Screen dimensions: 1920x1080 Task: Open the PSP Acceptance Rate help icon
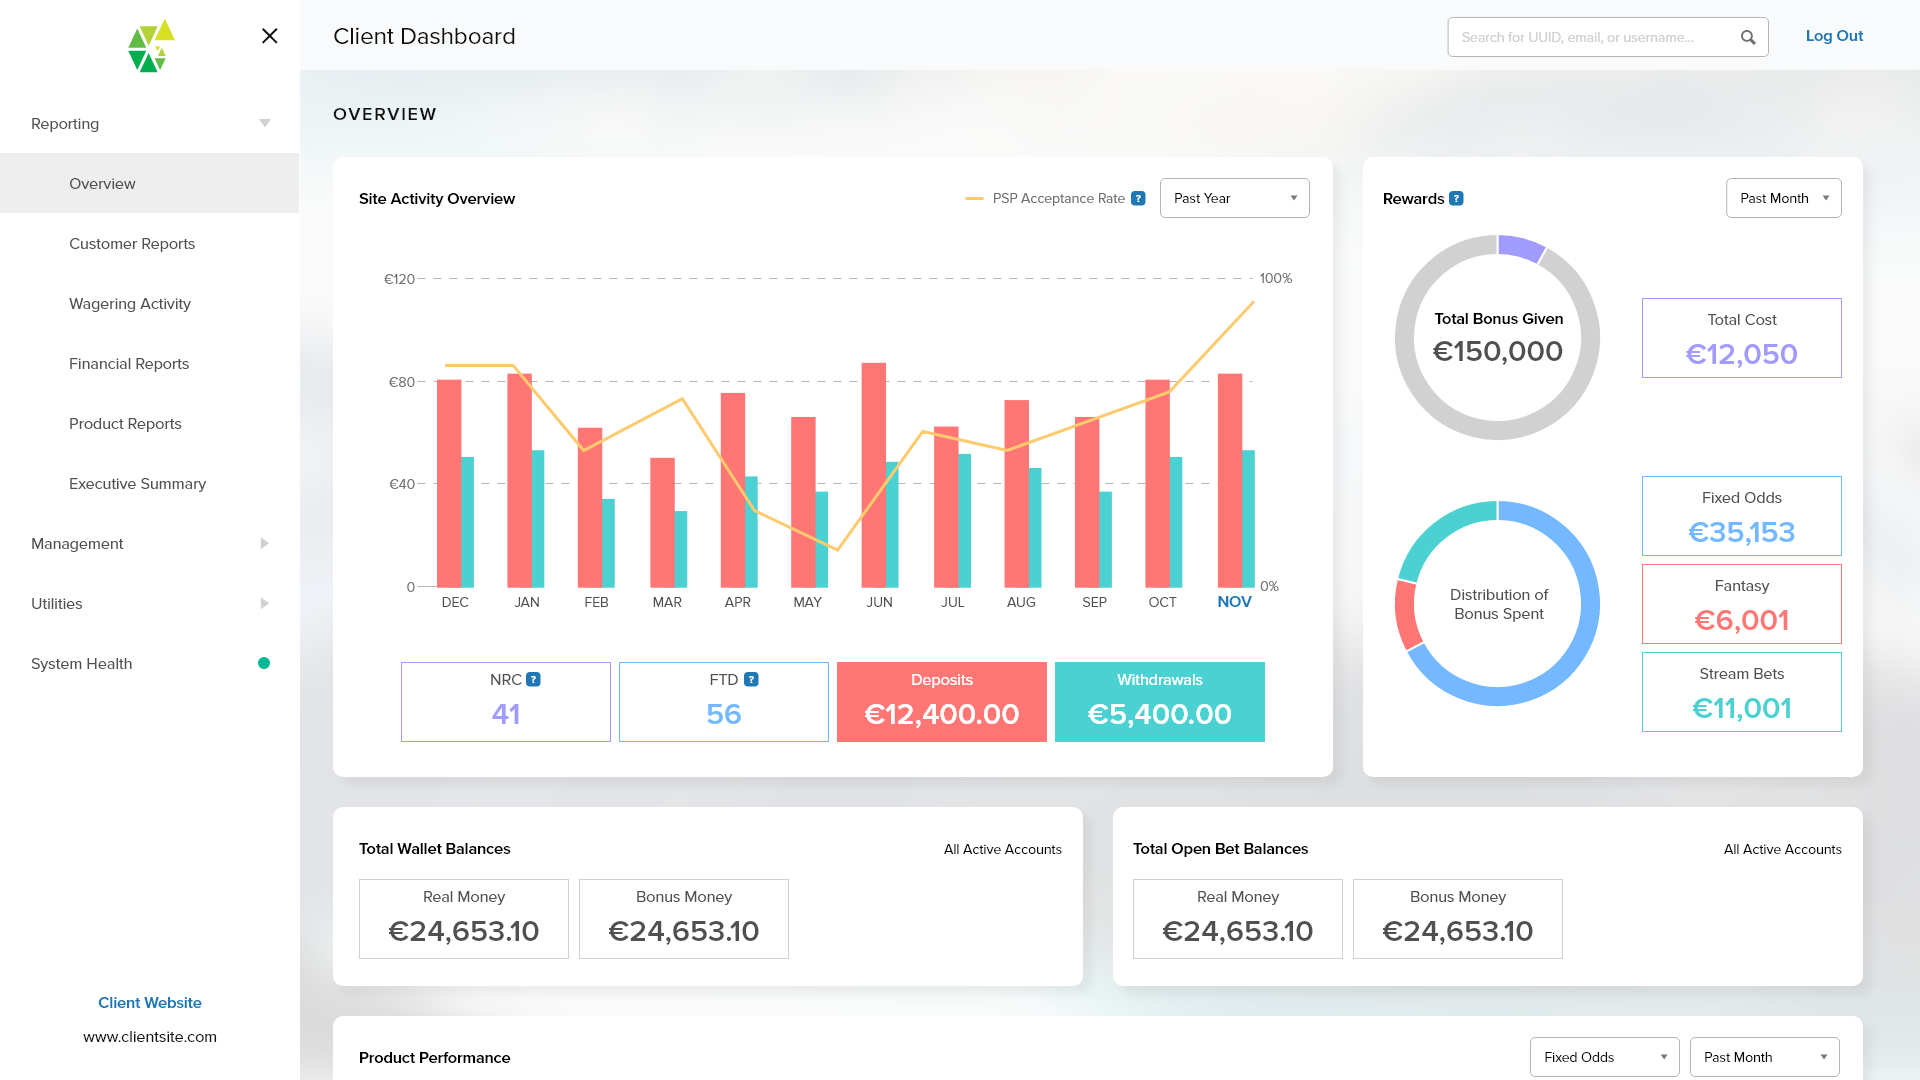click(x=1137, y=198)
